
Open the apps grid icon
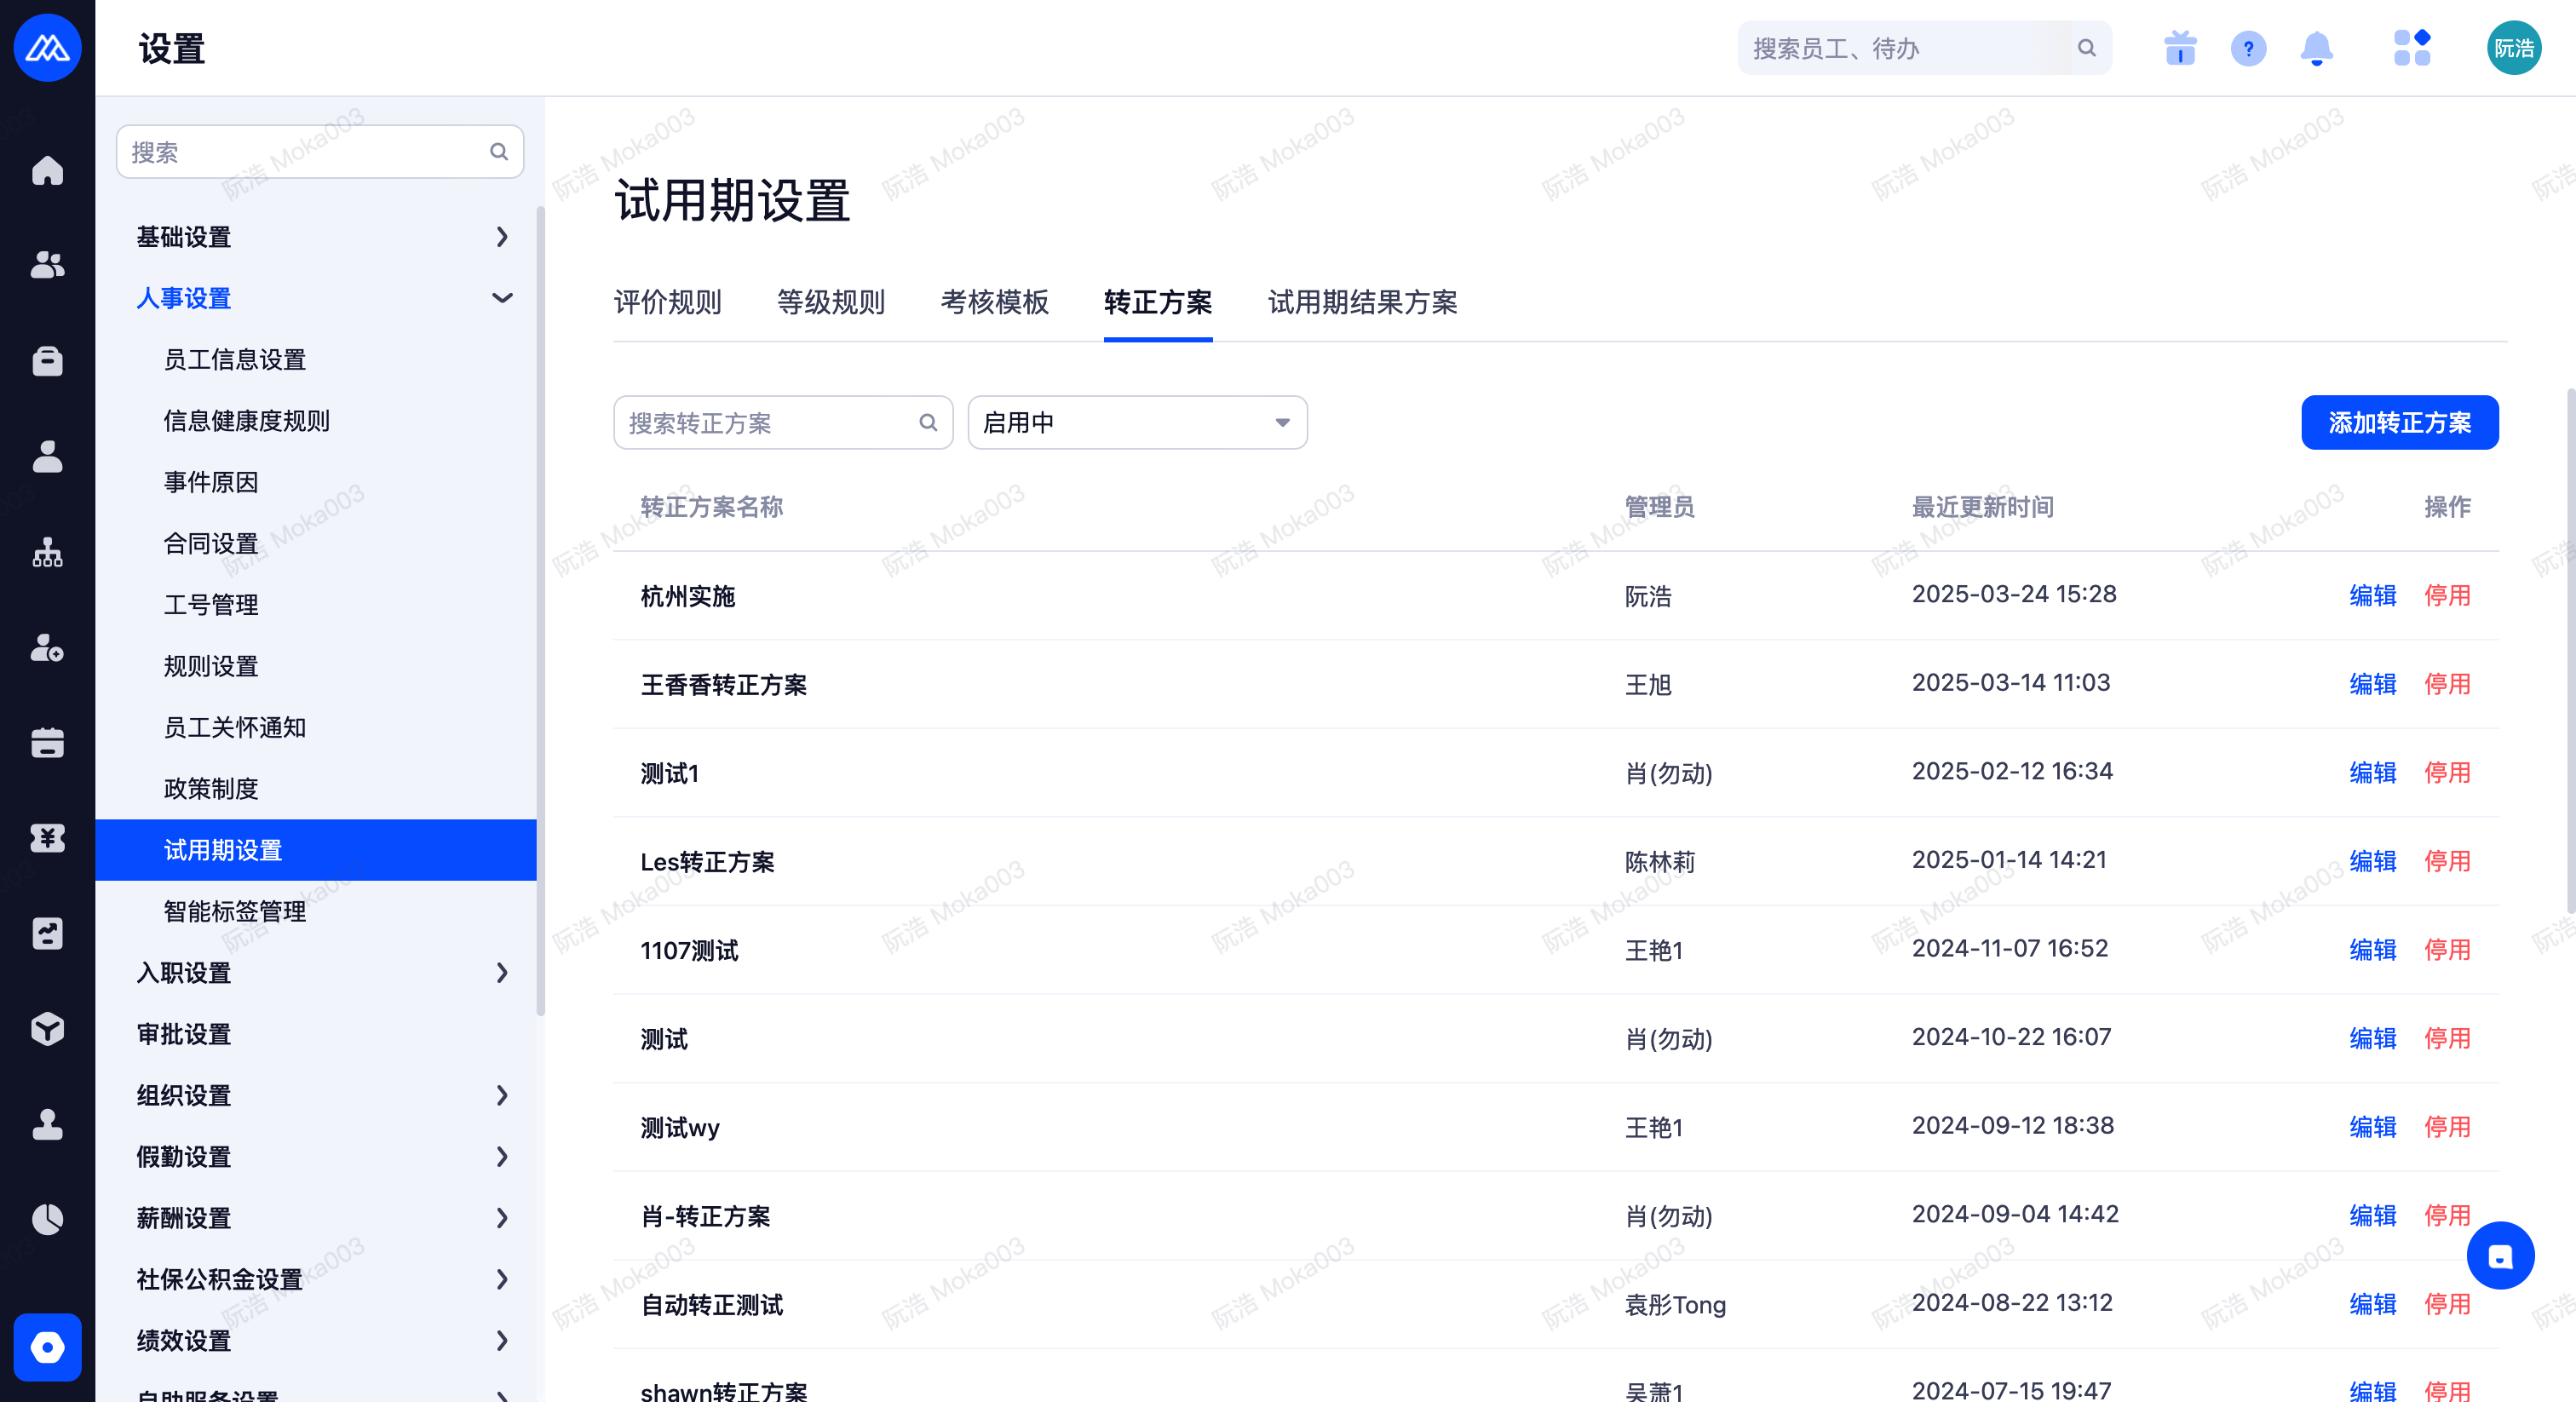coord(2412,48)
